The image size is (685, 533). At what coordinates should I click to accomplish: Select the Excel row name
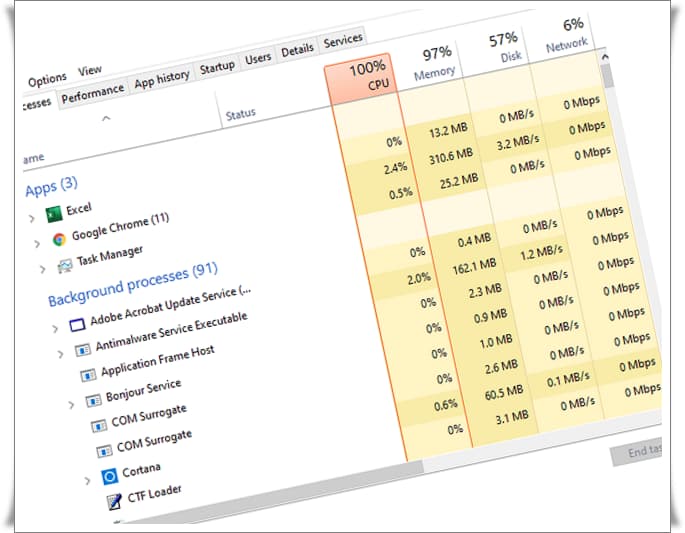[79, 209]
